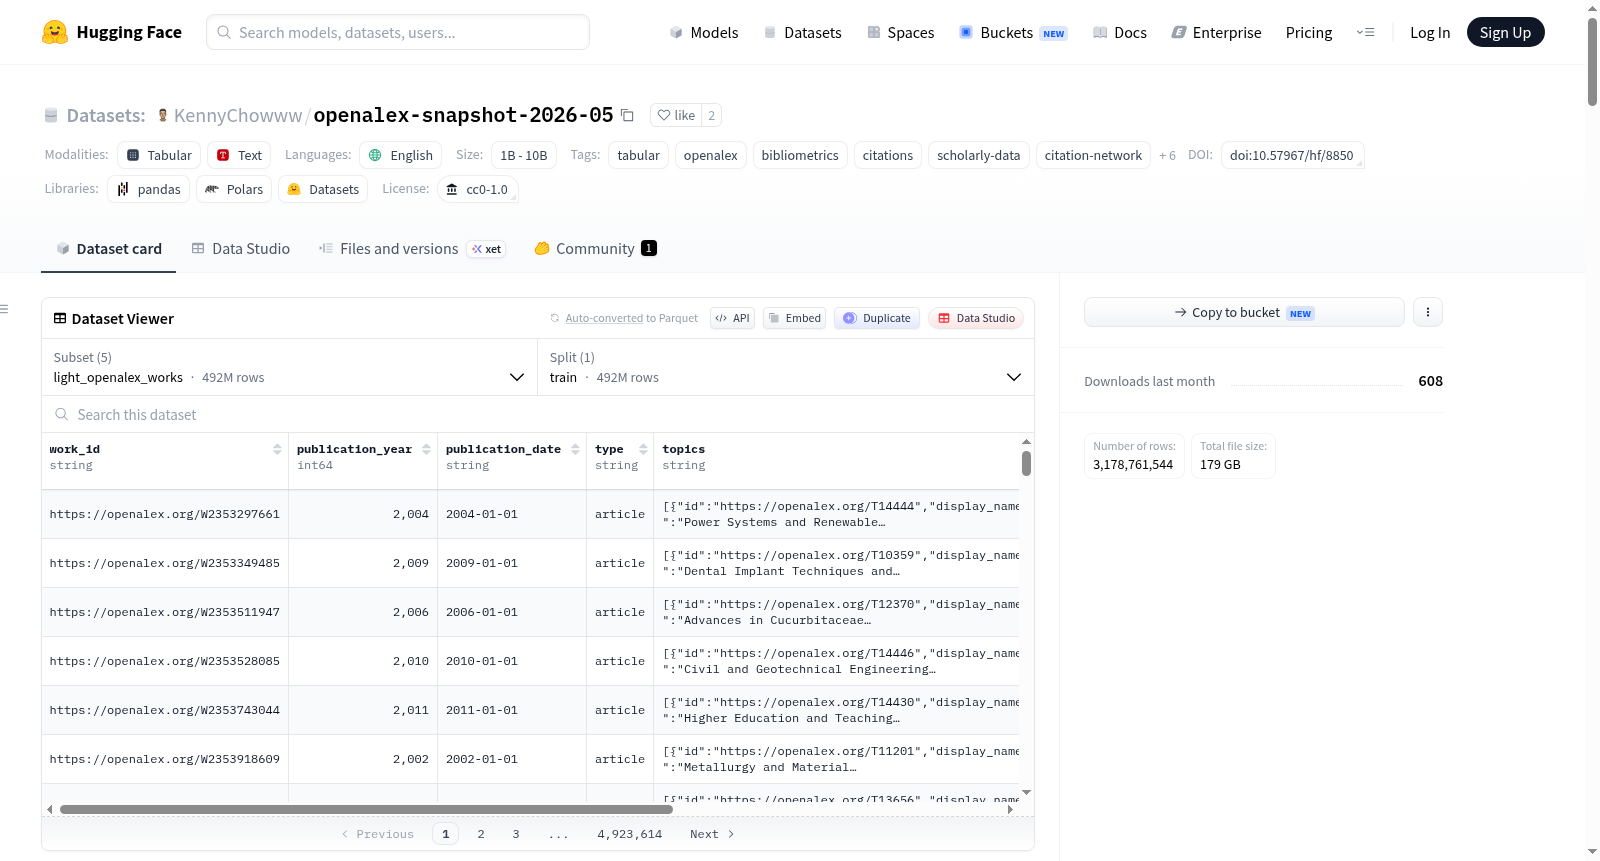This screenshot has height=861, width=1600.
Task: Open the Data Studio tab
Action: pyautogui.click(x=241, y=248)
